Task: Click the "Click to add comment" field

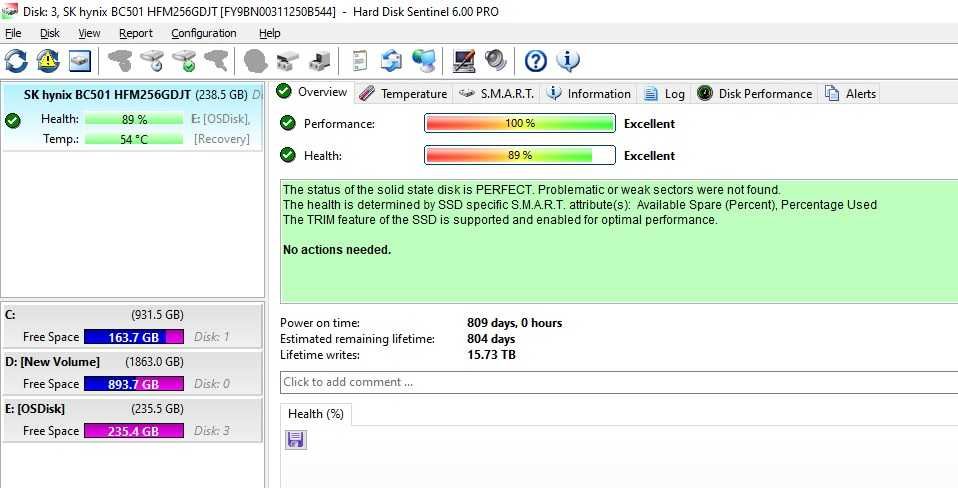Action: (619, 382)
